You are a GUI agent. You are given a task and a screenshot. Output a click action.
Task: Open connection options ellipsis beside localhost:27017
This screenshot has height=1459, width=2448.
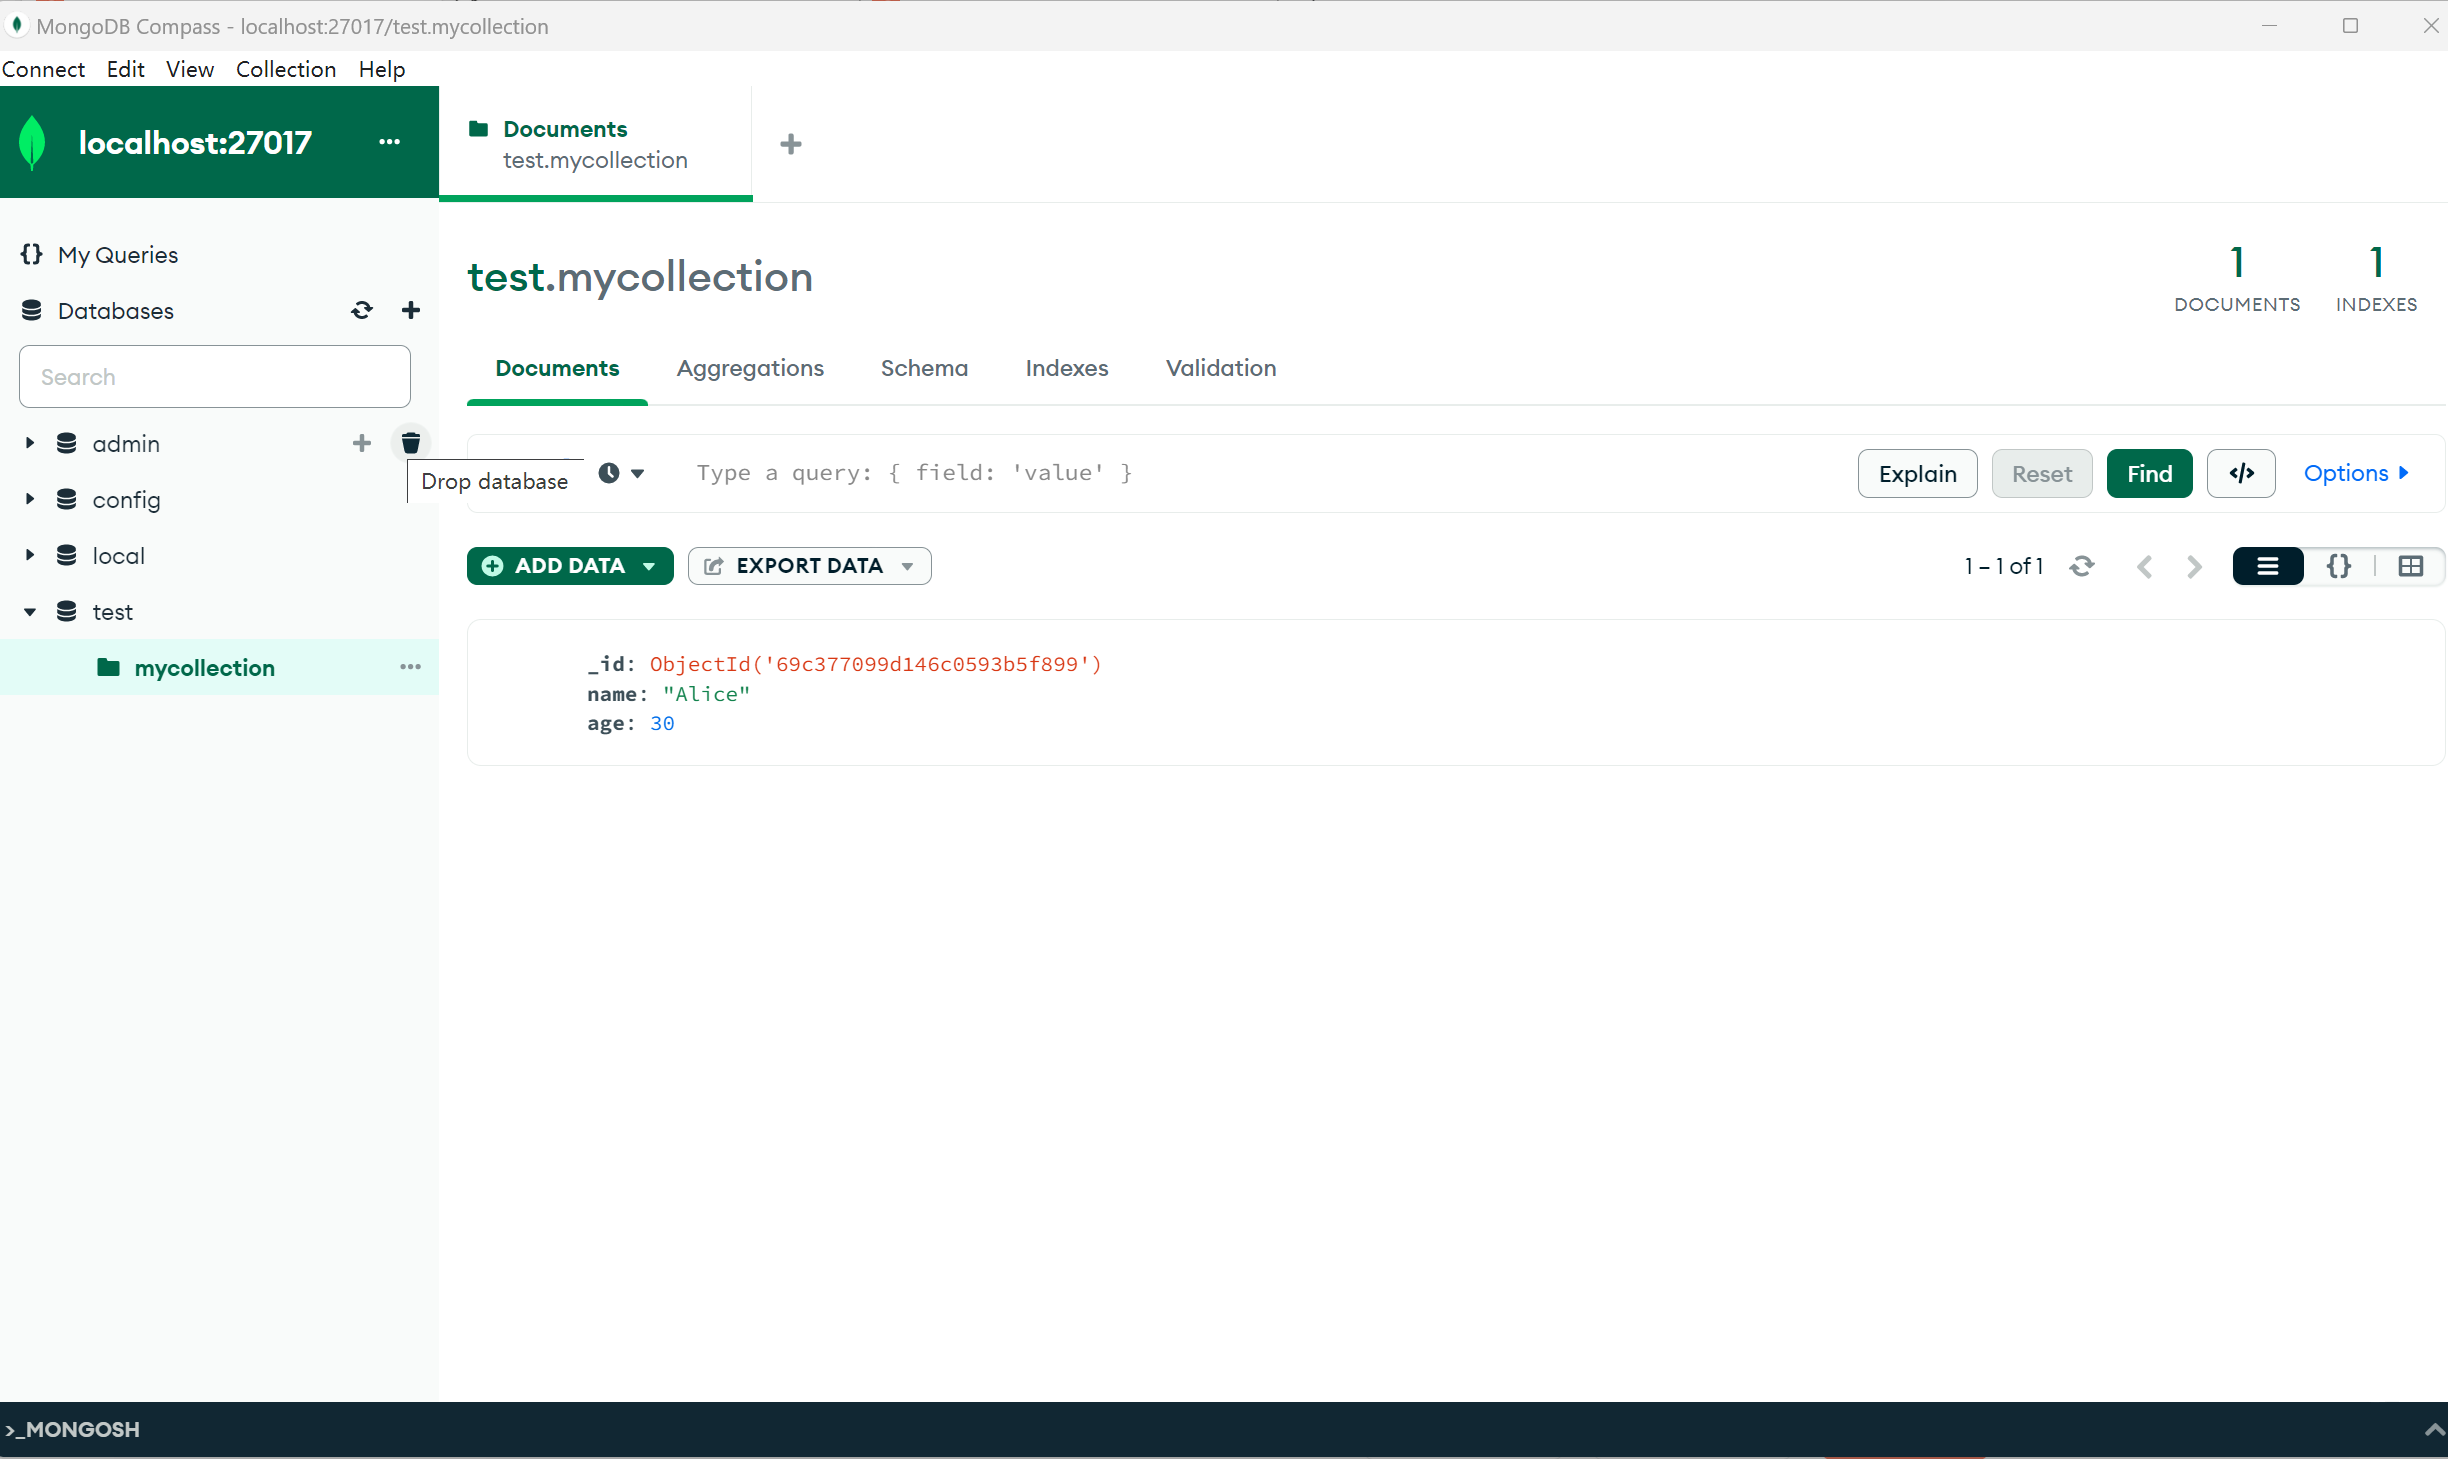point(390,142)
